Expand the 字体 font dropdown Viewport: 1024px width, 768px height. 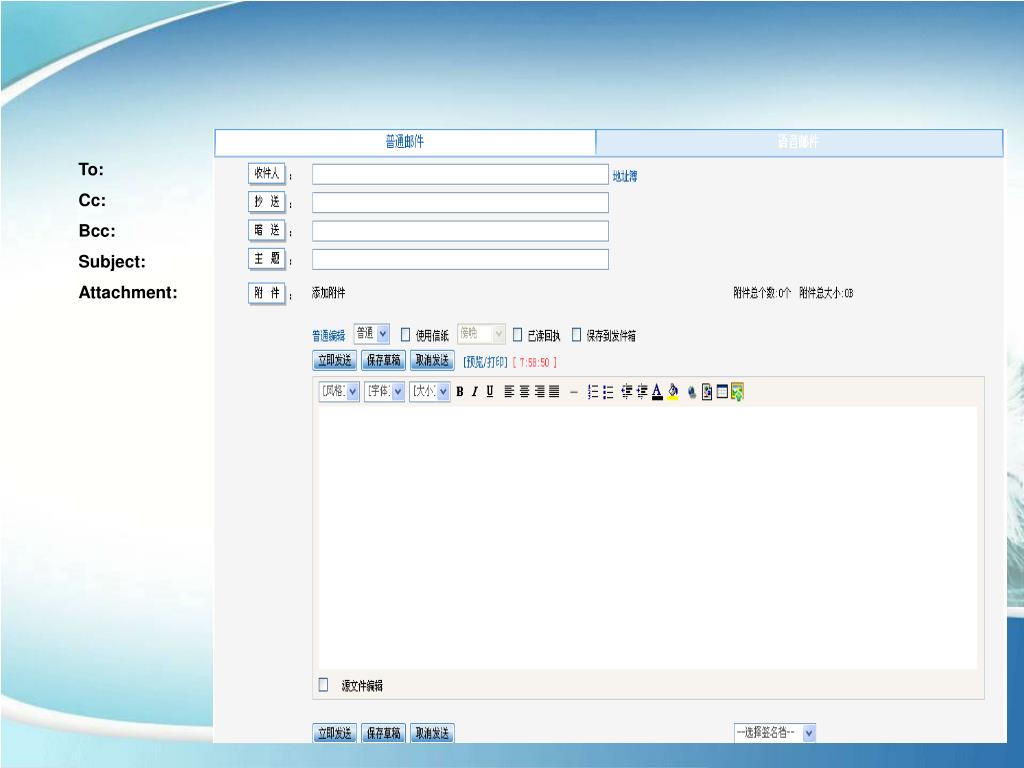point(384,391)
